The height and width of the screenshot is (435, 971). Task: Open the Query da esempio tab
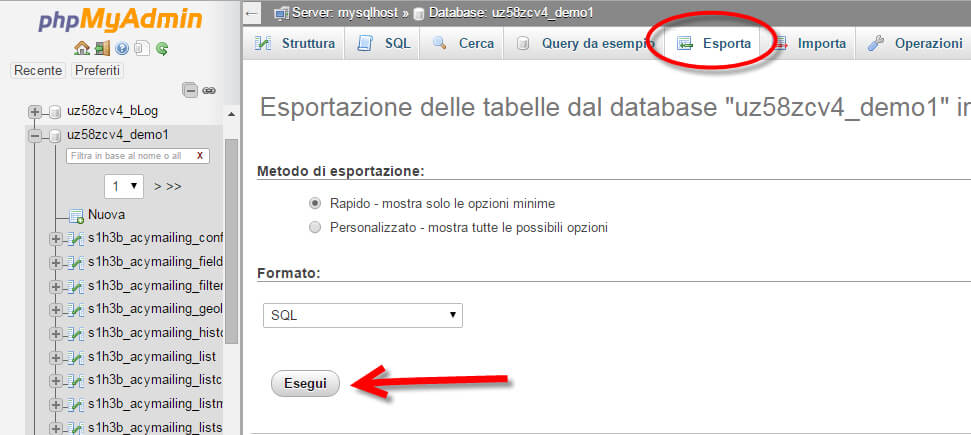583,43
